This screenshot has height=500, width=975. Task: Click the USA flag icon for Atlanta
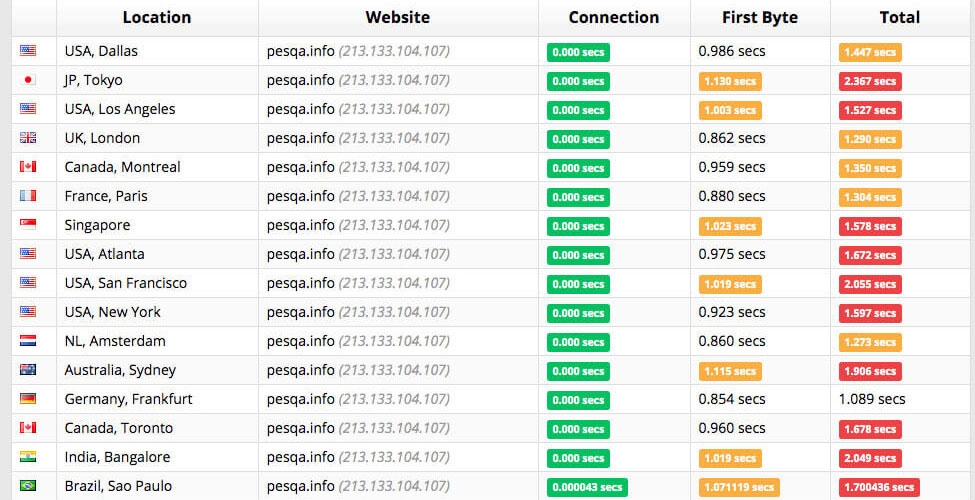(27, 254)
